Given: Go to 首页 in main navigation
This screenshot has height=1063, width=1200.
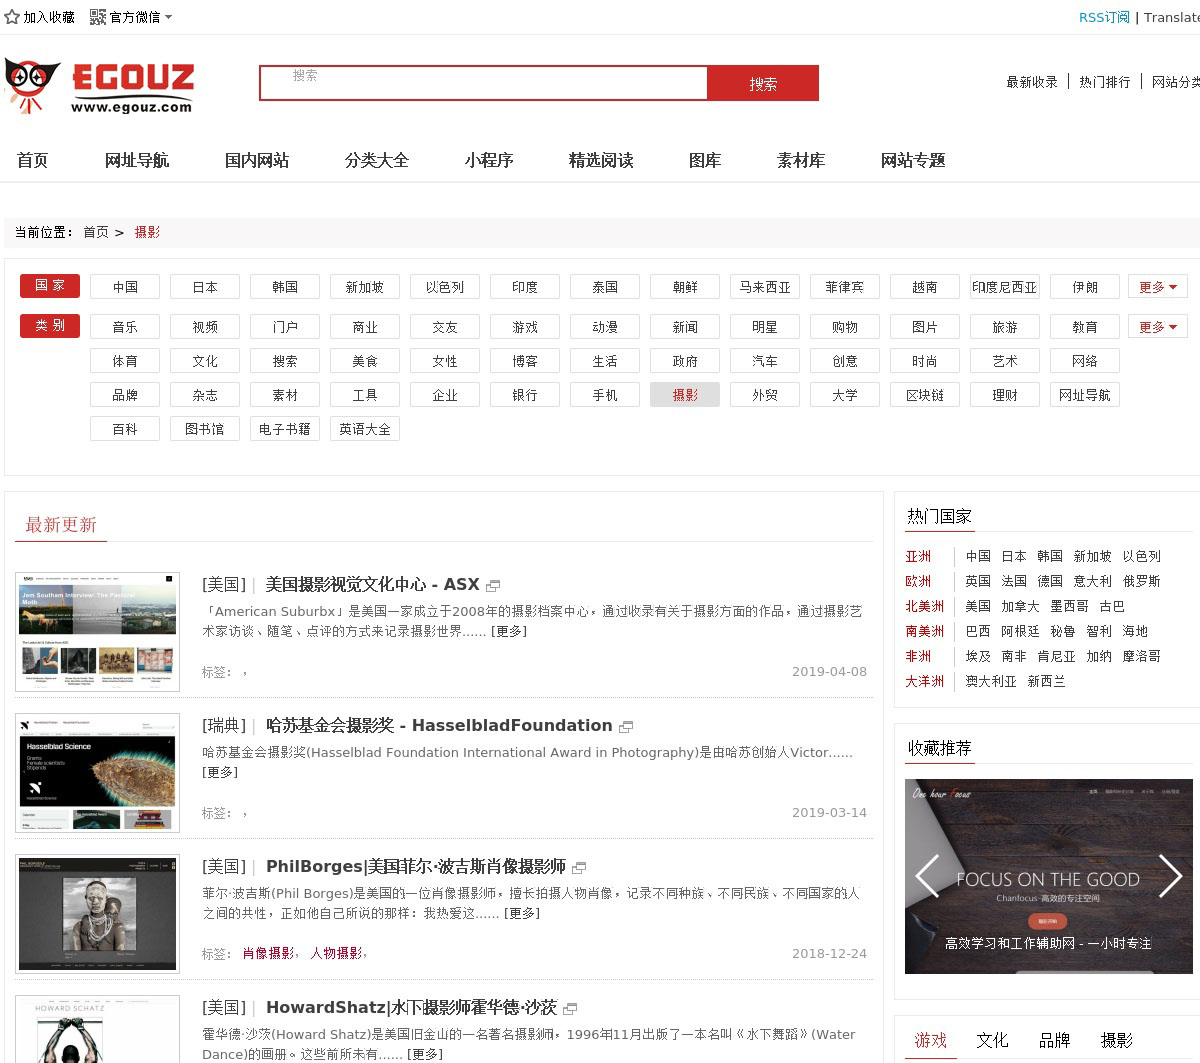Looking at the screenshot, I should pyautogui.click(x=32, y=160).
